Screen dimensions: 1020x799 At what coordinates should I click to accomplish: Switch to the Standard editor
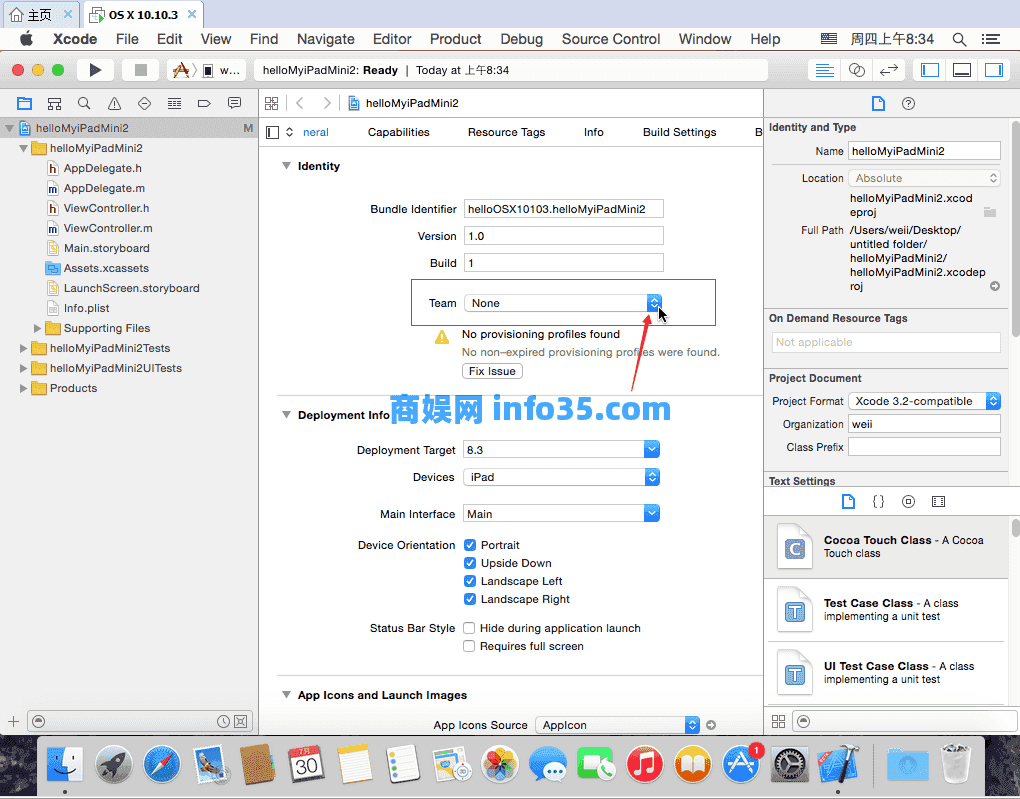(x=825, y=70)
